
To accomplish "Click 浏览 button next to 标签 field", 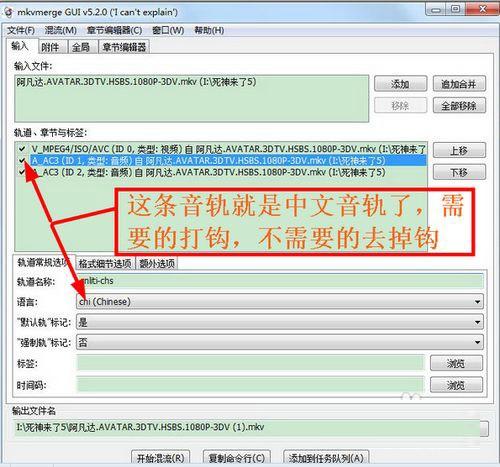I will coord(456,363).
